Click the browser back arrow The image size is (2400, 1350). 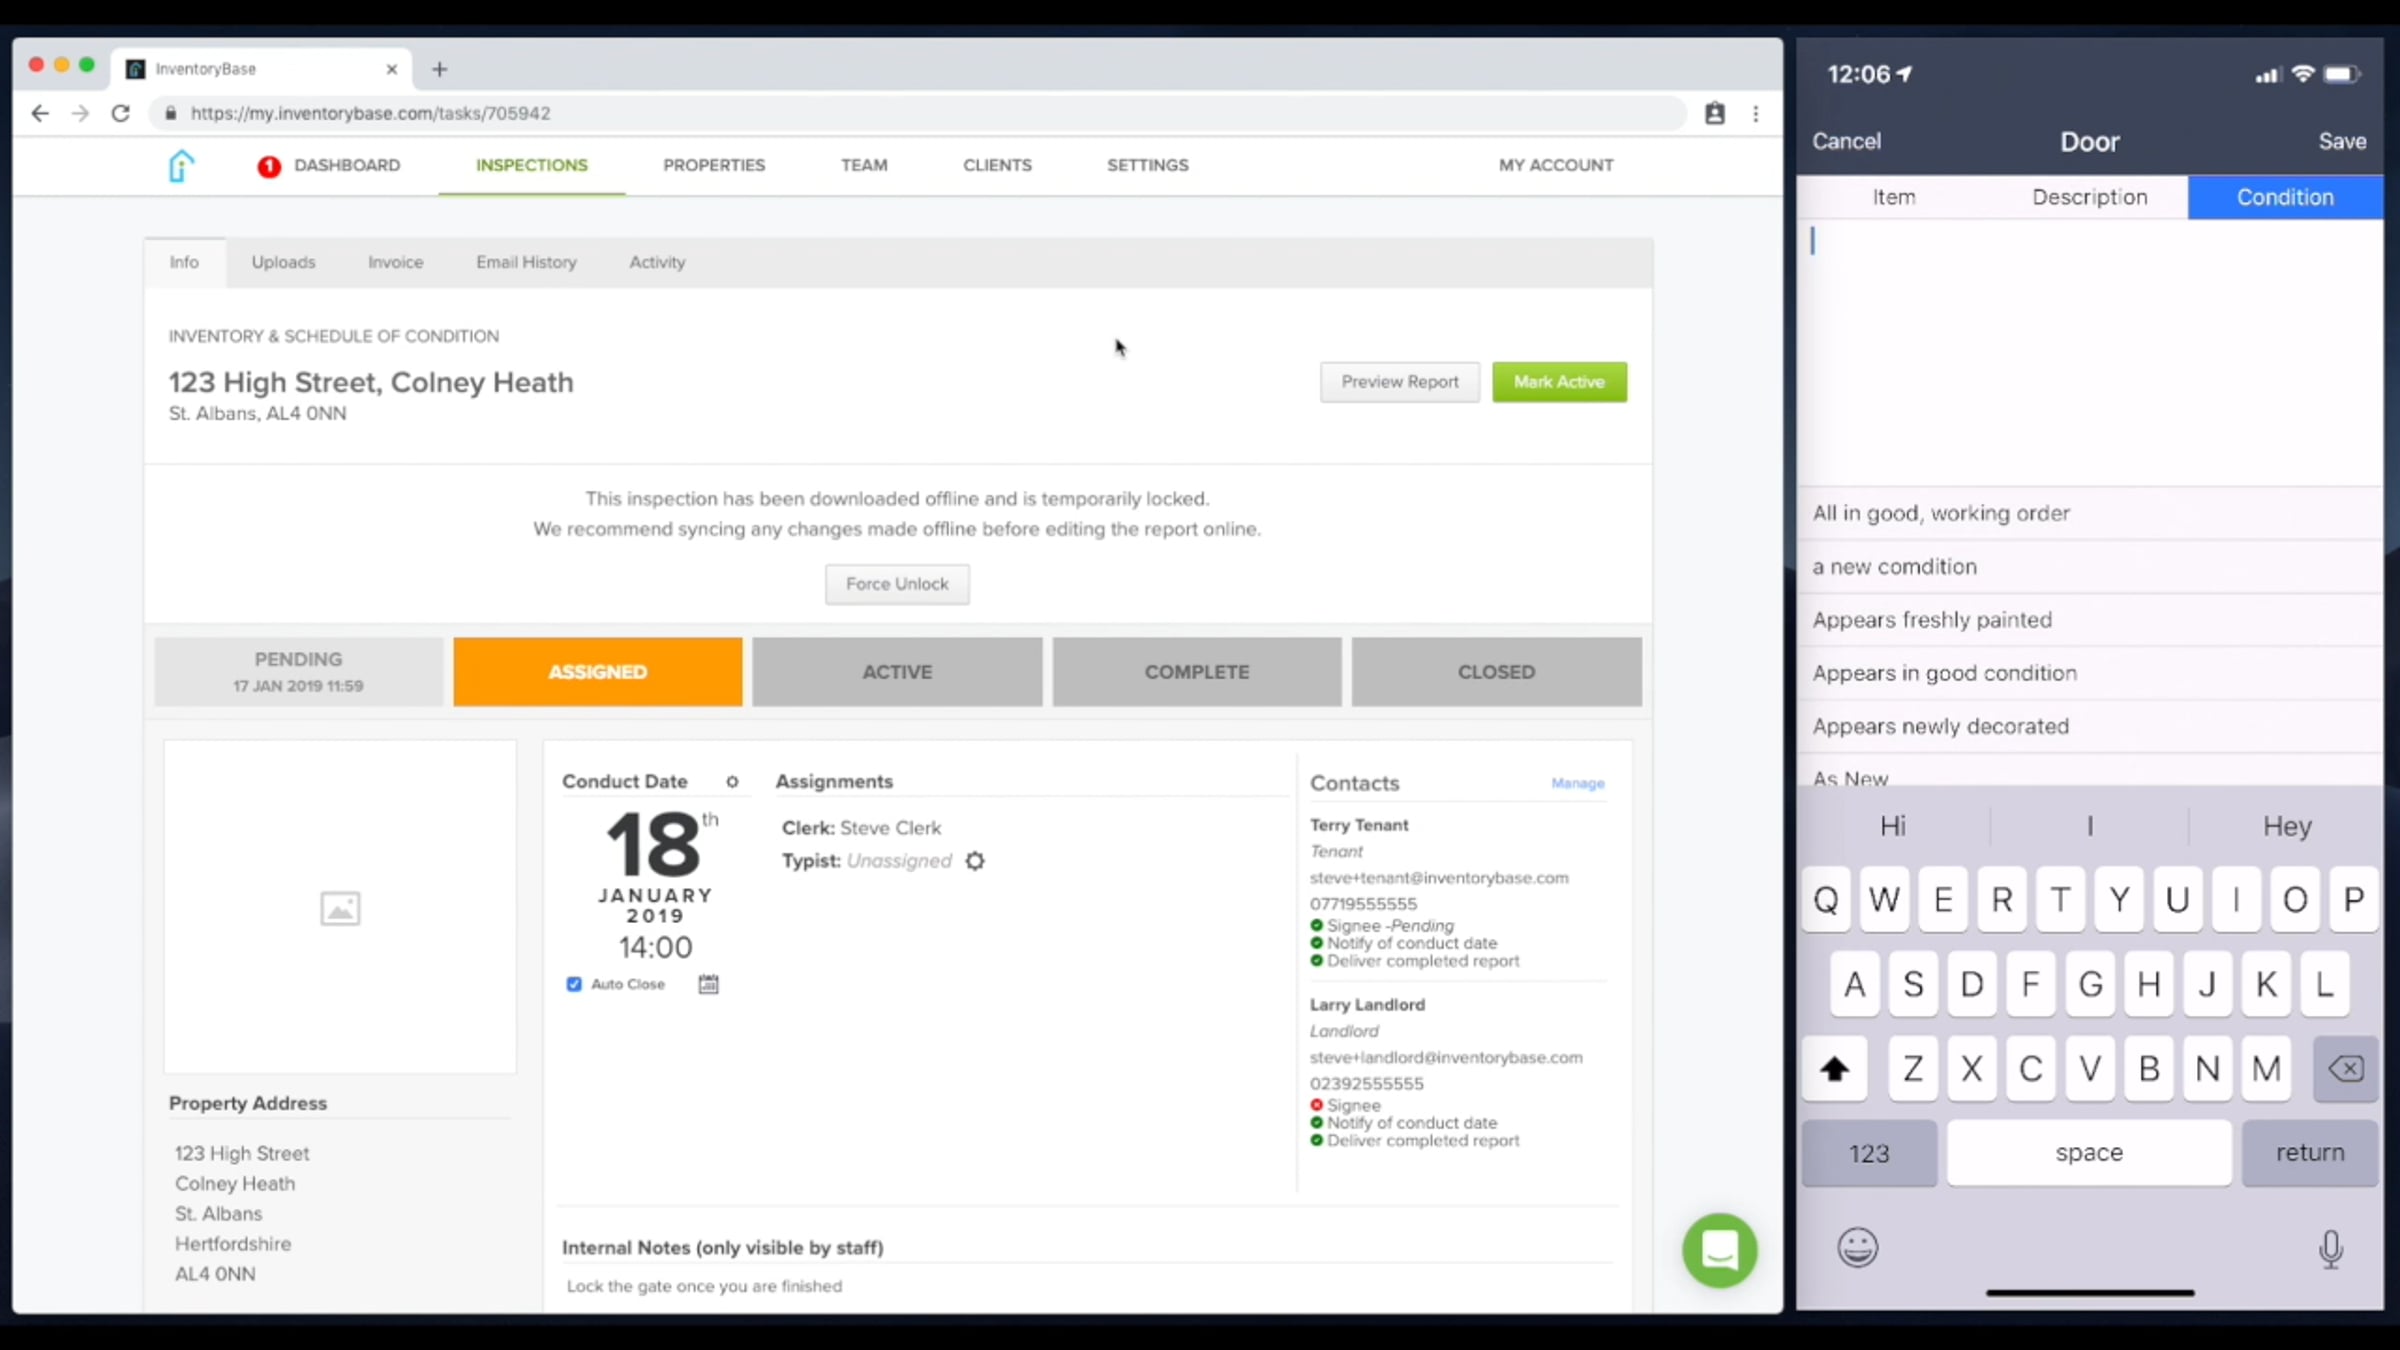click(40, 113)
